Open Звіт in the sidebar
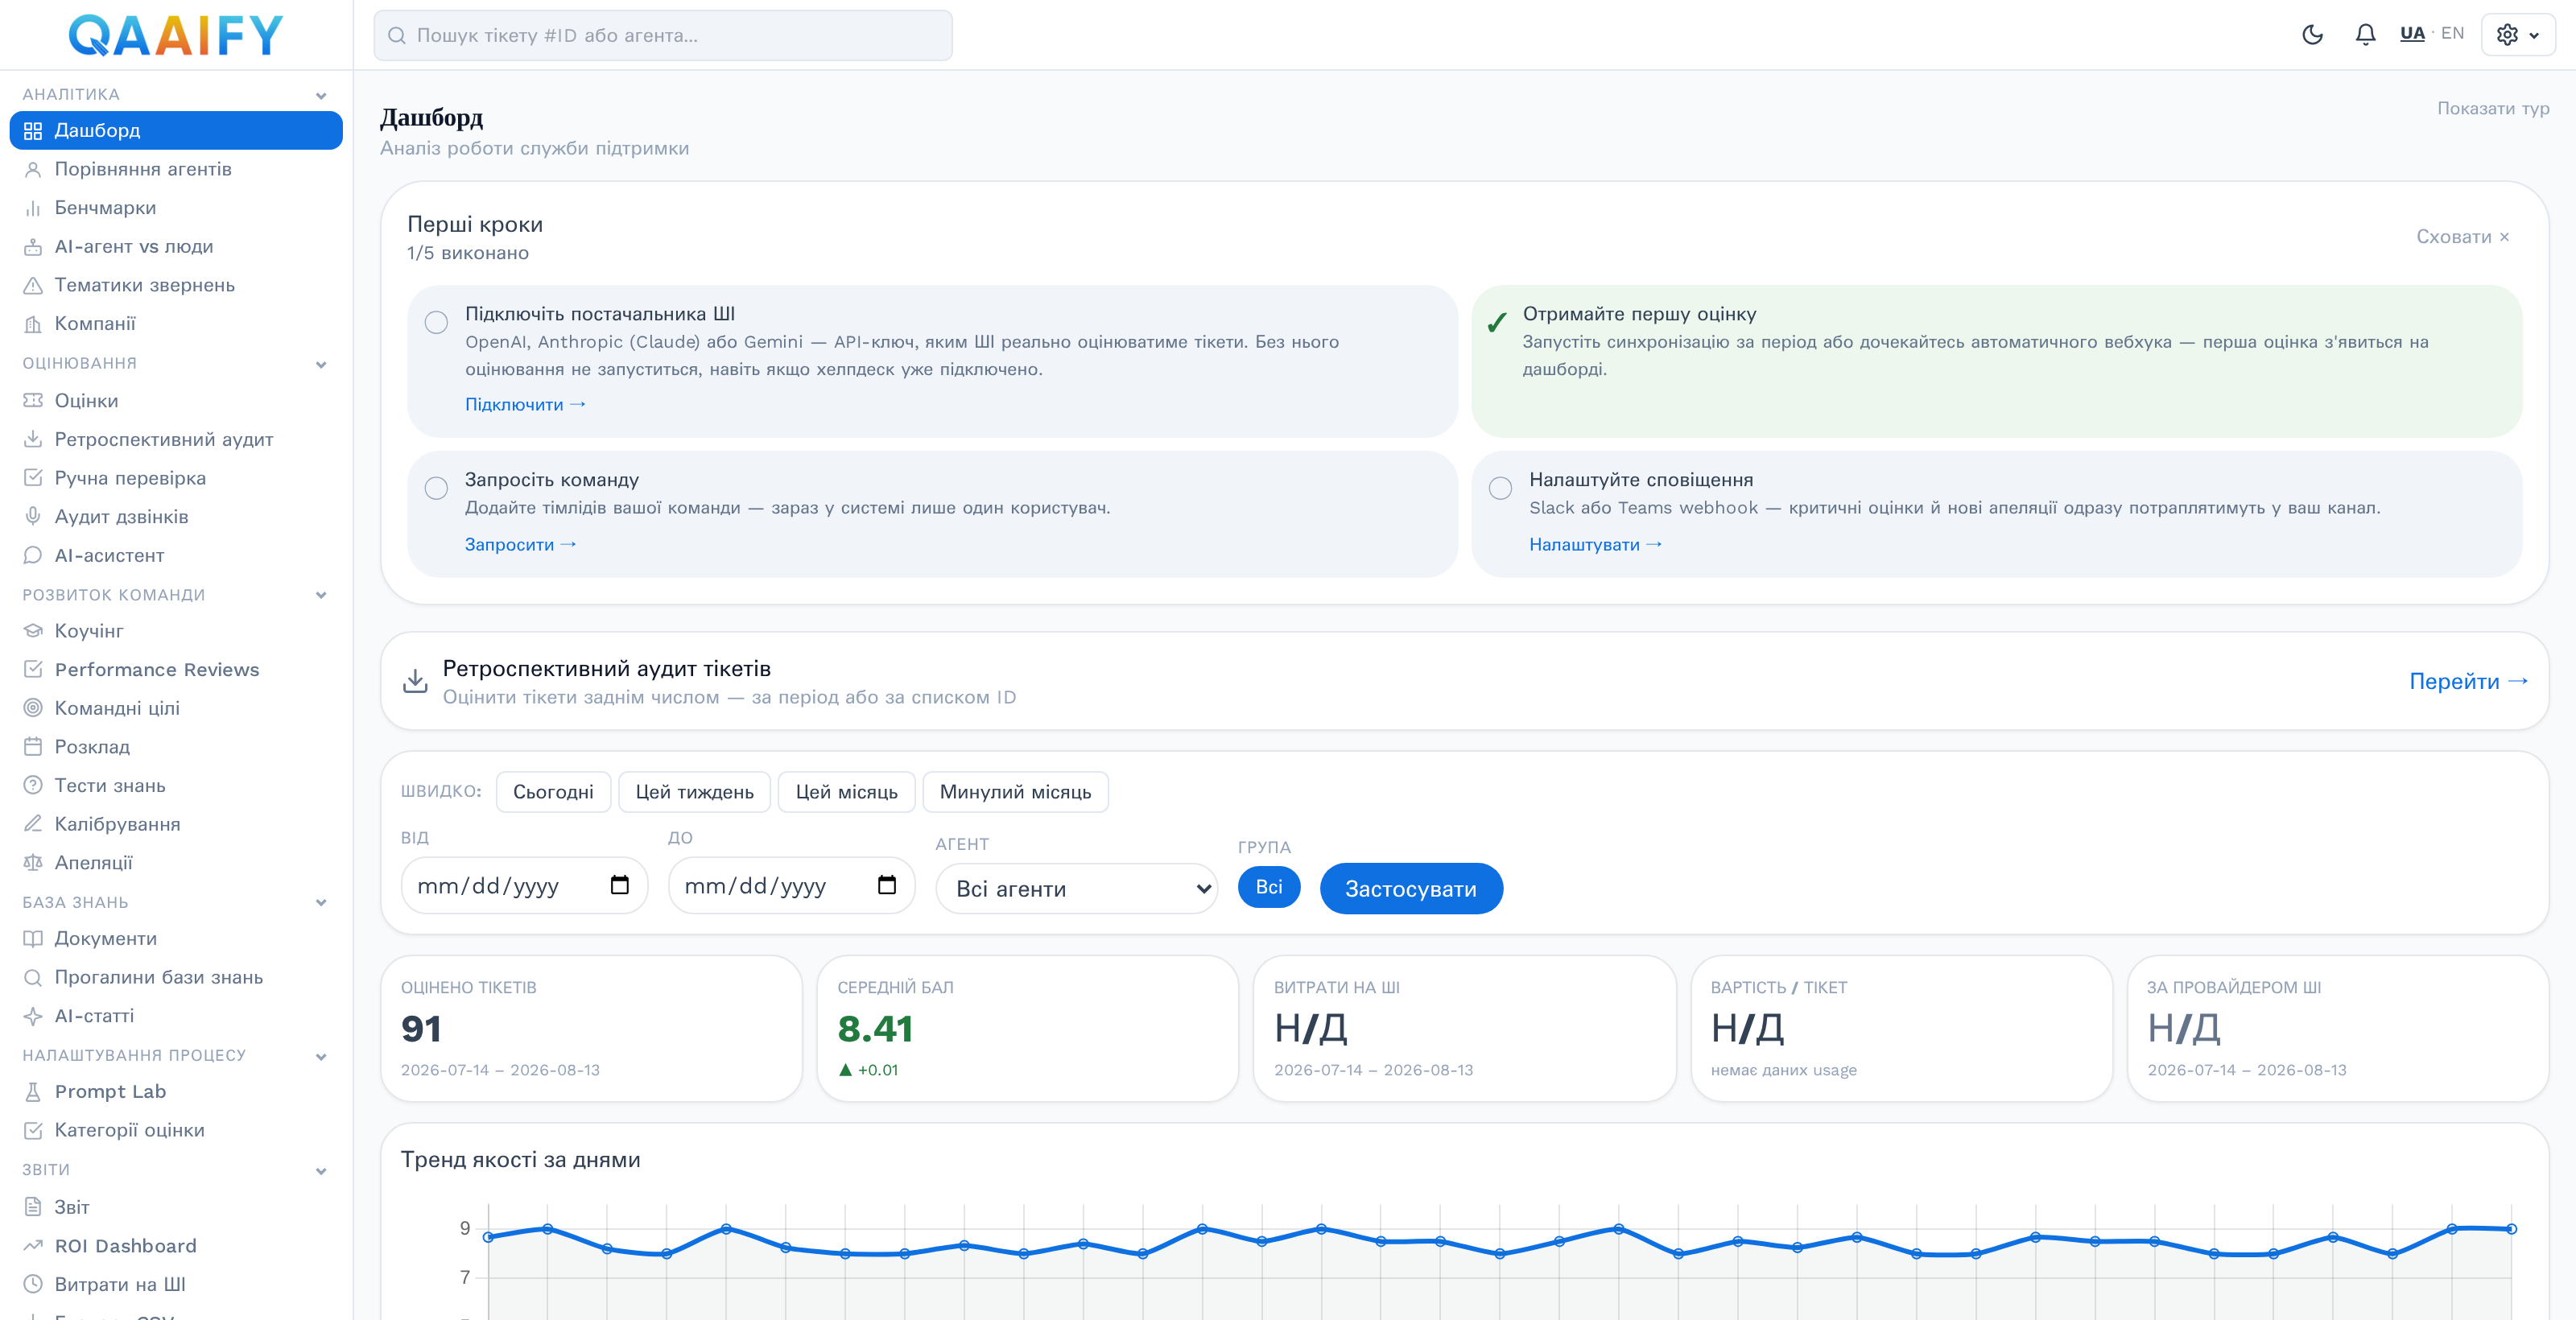 tap(176, 1208)
